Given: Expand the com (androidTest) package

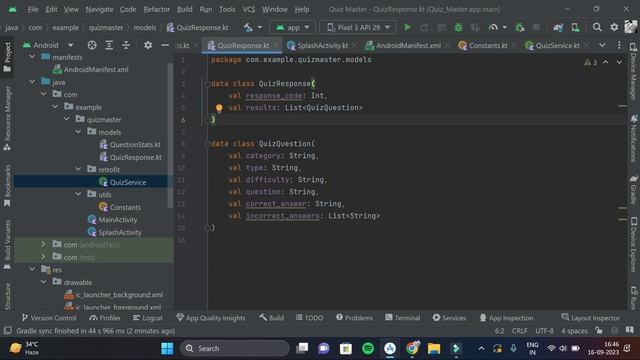Looking at the screenshot, I should click(44, 244).
